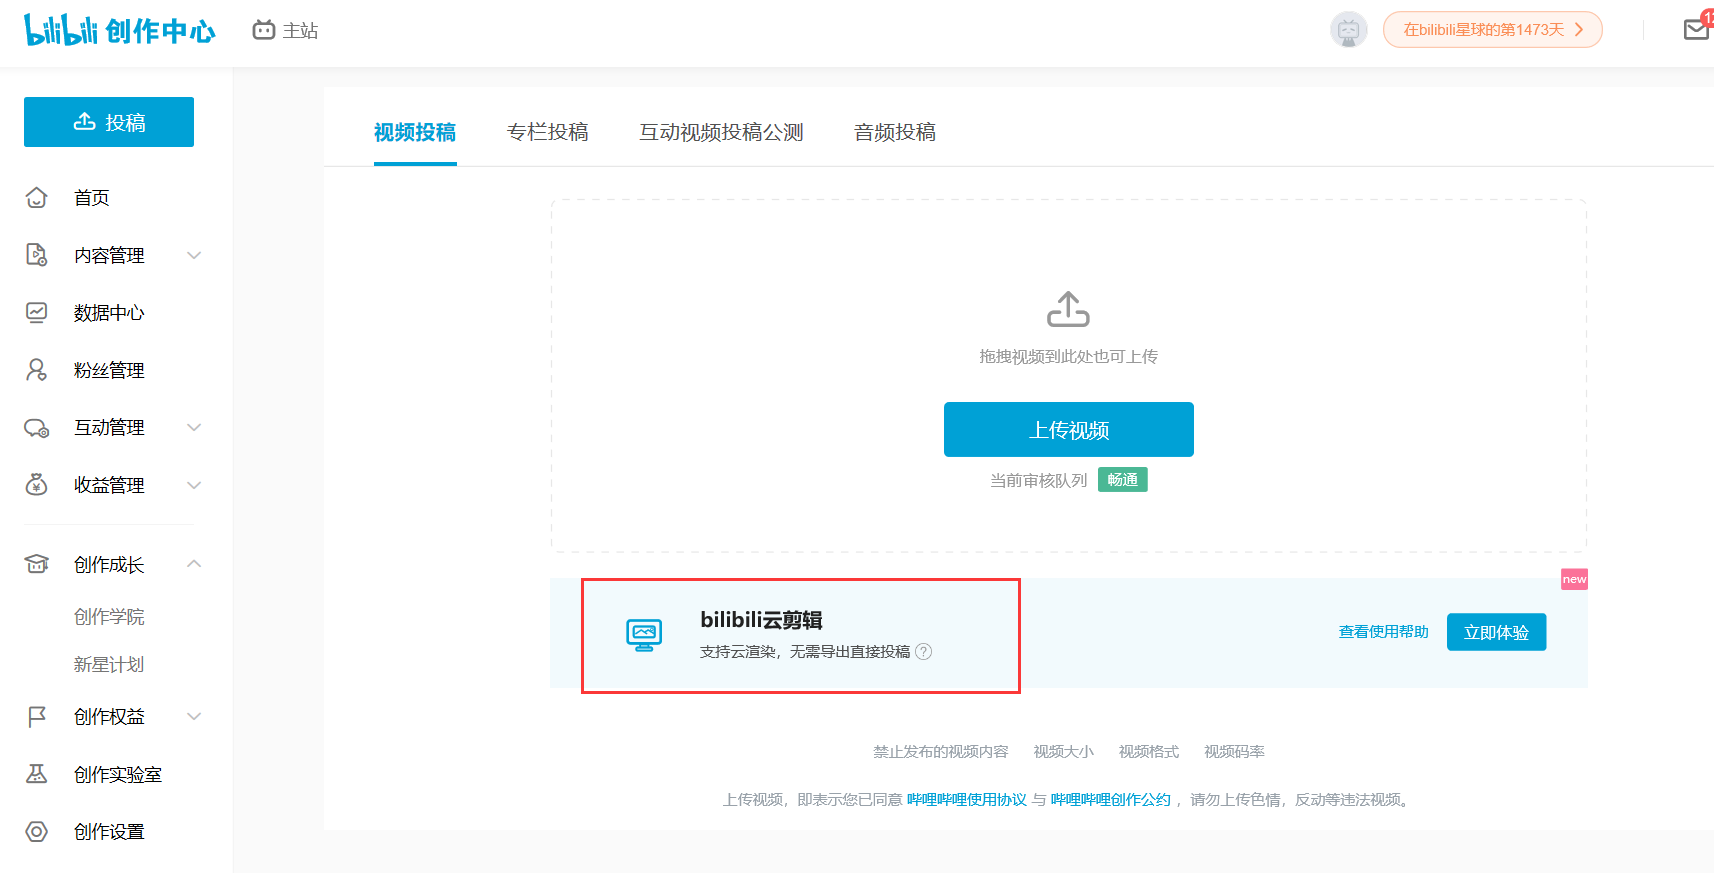Click the blue 投稿 button

point(109,122)
